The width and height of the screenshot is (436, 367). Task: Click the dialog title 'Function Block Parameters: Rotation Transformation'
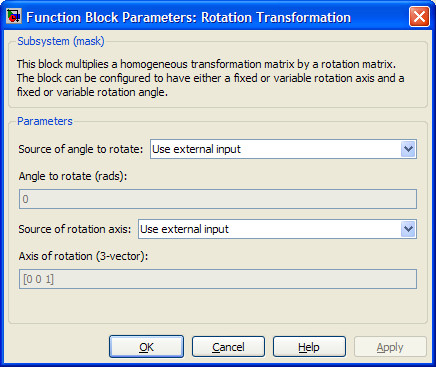188,17
